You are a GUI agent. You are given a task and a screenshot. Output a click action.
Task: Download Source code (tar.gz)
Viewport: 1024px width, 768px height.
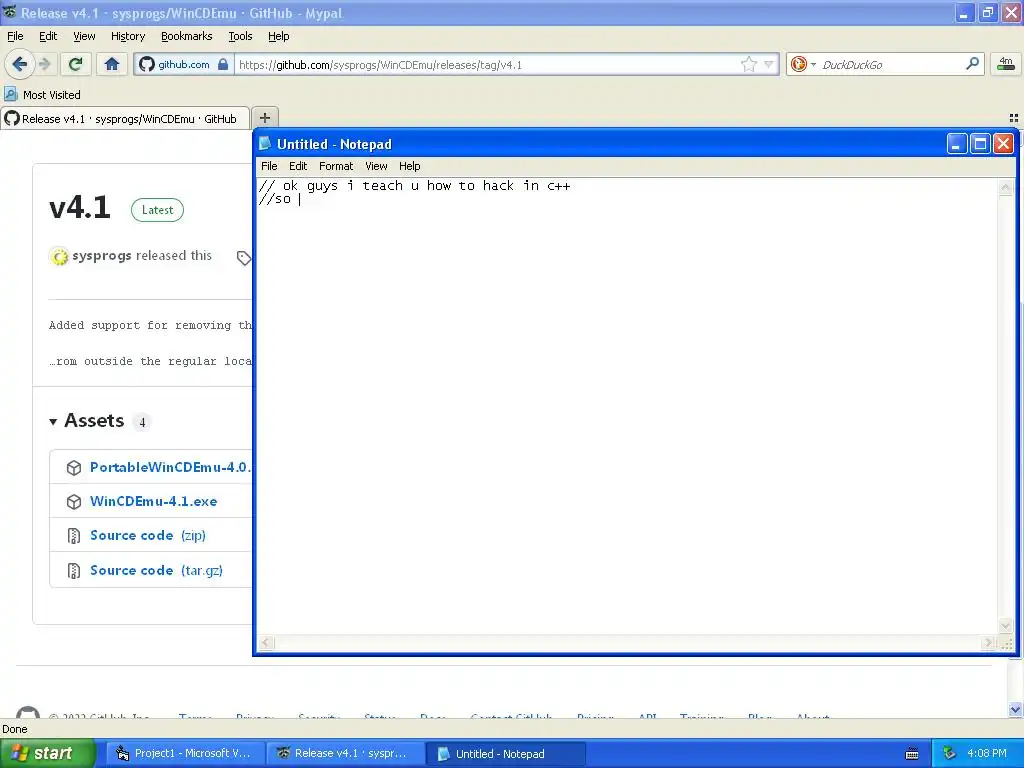click(156, 570)
